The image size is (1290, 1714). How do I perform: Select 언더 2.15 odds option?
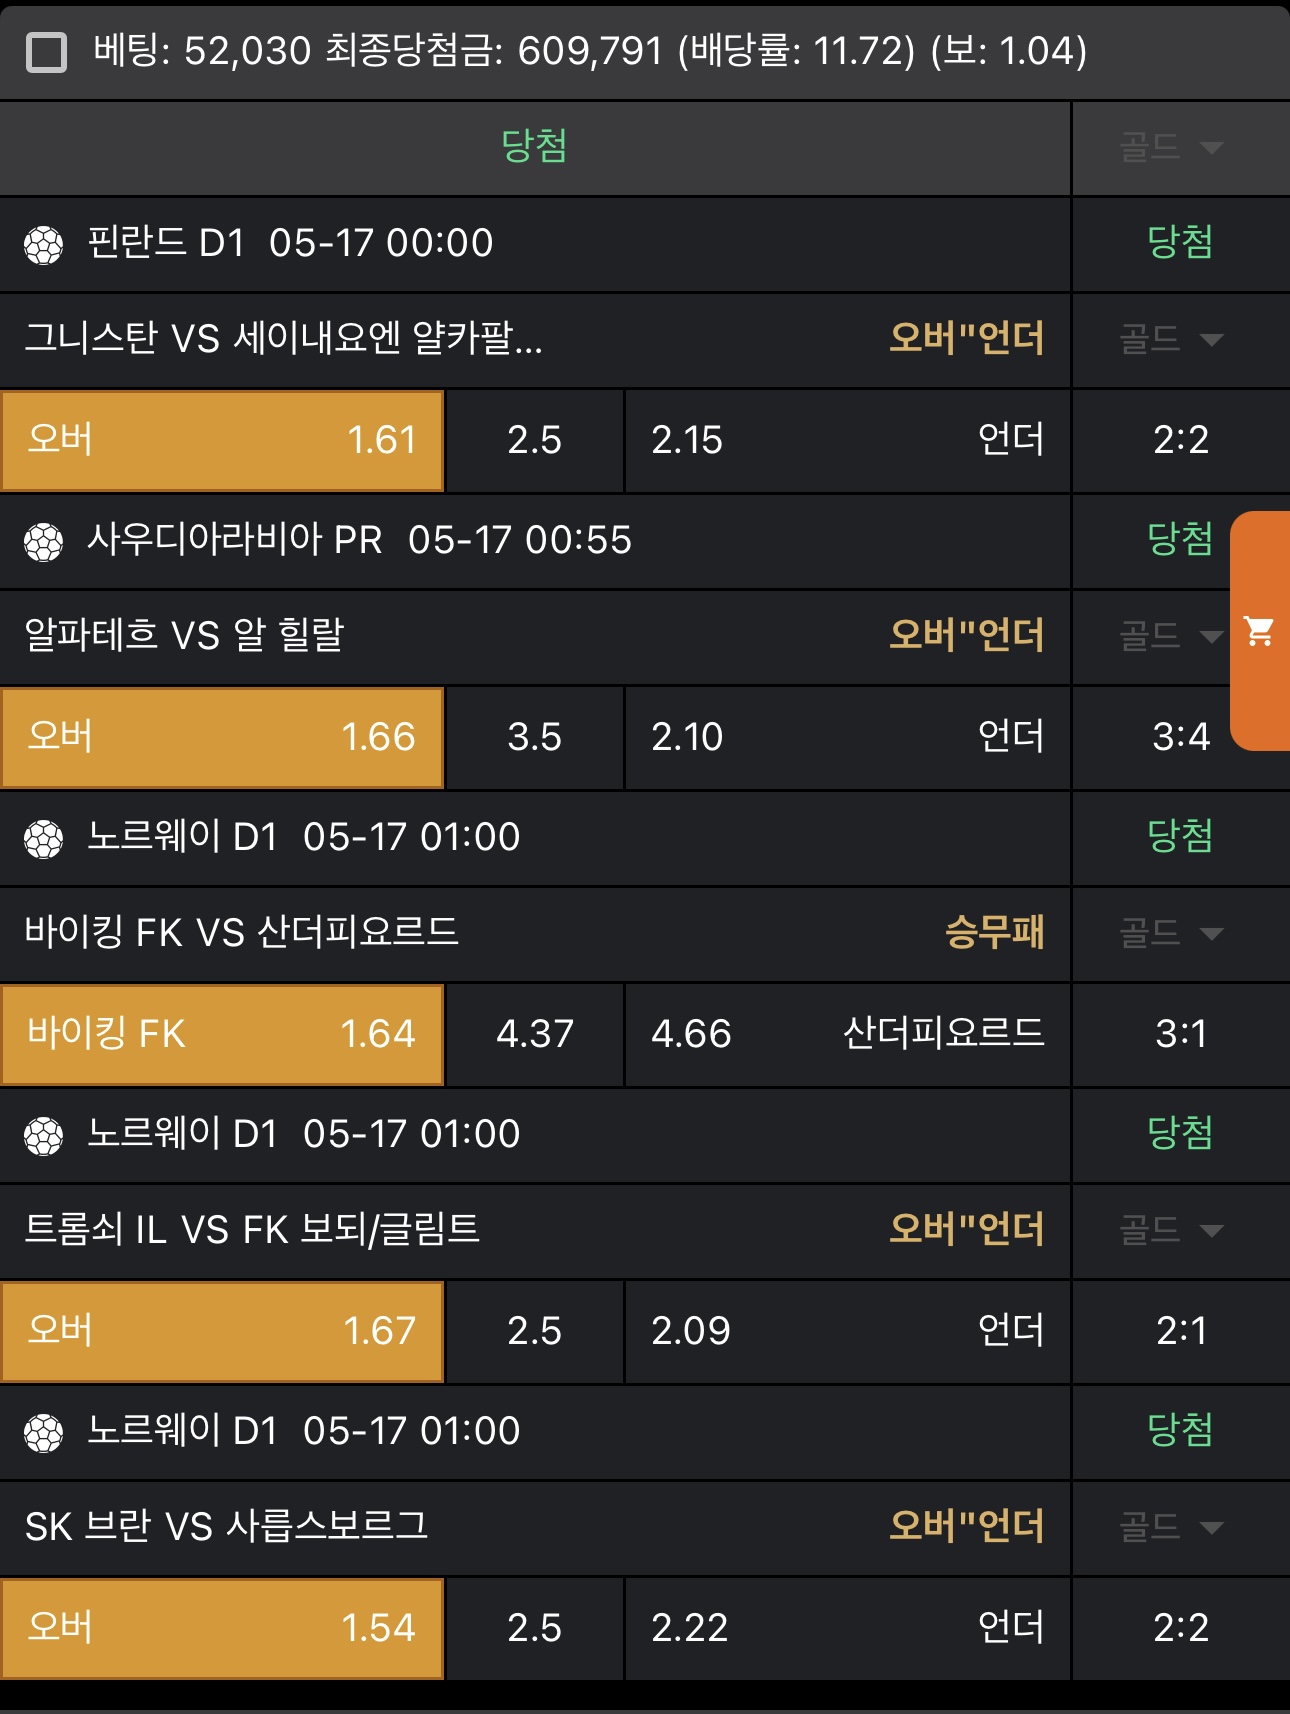tap(848, 441)
